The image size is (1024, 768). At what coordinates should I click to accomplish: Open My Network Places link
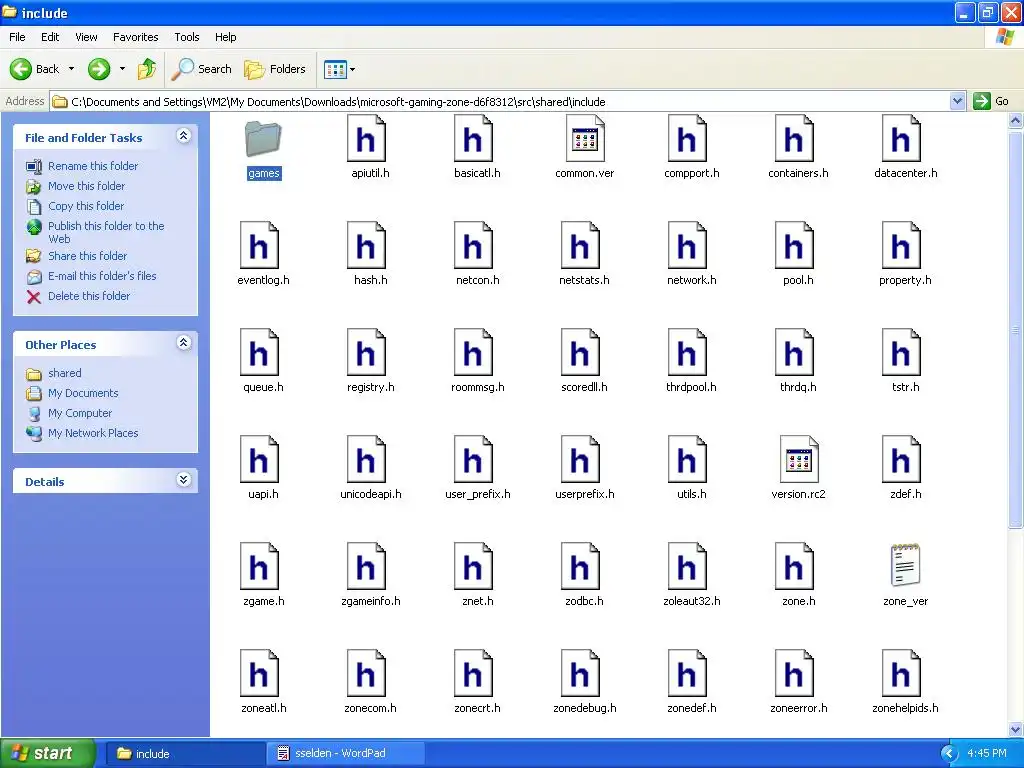pos(93,433)
